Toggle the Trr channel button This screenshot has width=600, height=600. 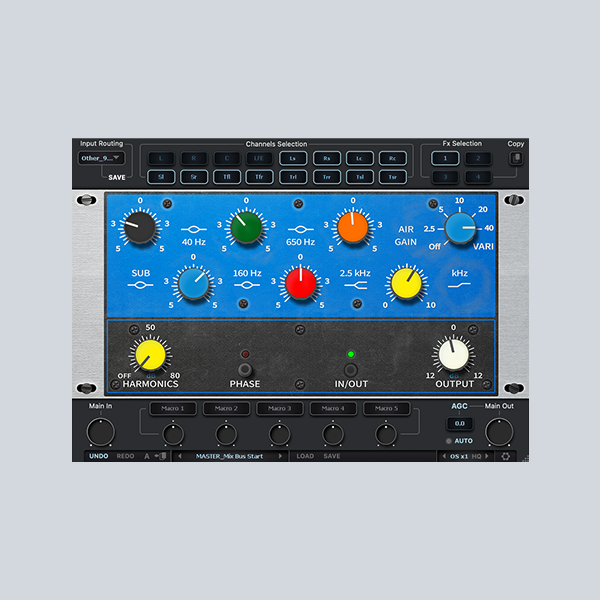pyautogui.click(x=326, y=177)
